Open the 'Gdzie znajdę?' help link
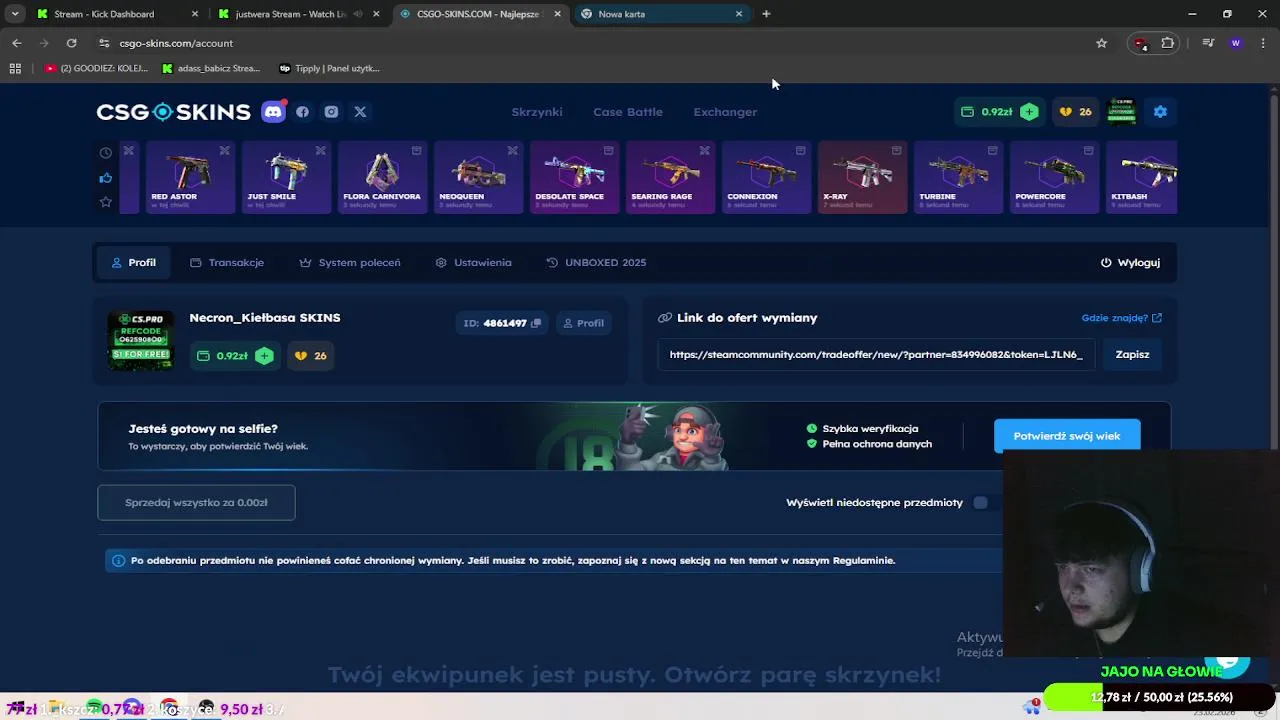The image size is (1280, 720). click(x=1121, y=318)
